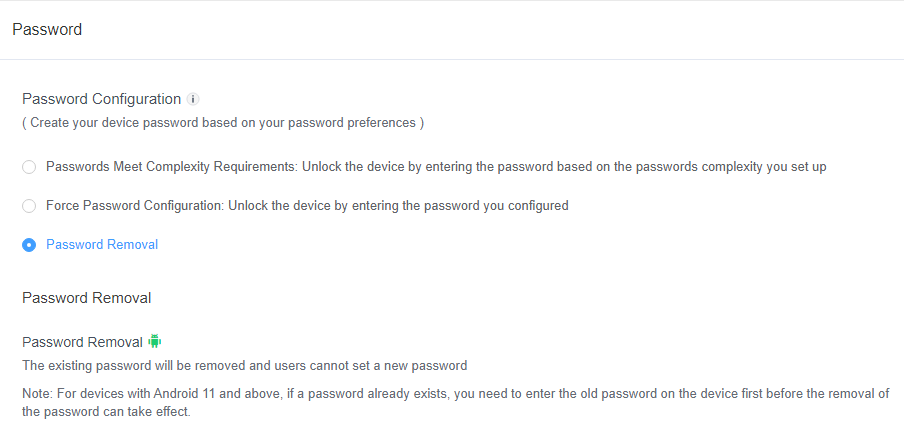The width and height of the screenshot is (904, 444).
Task: Click the info icon beside Password Configuration
Action: click(194, 99)
